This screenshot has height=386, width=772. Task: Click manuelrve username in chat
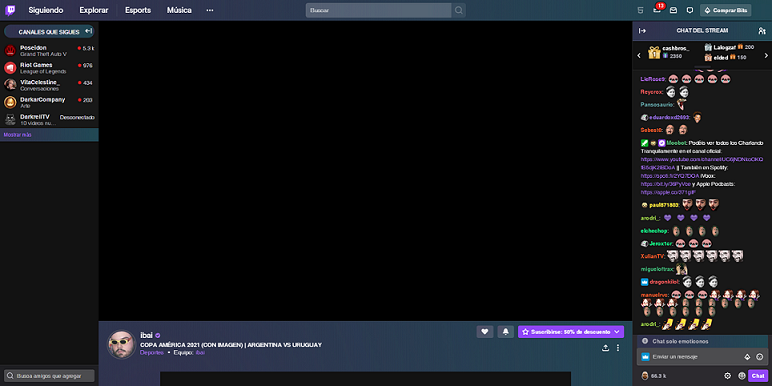pyautogui.click(x=654, y=295)
